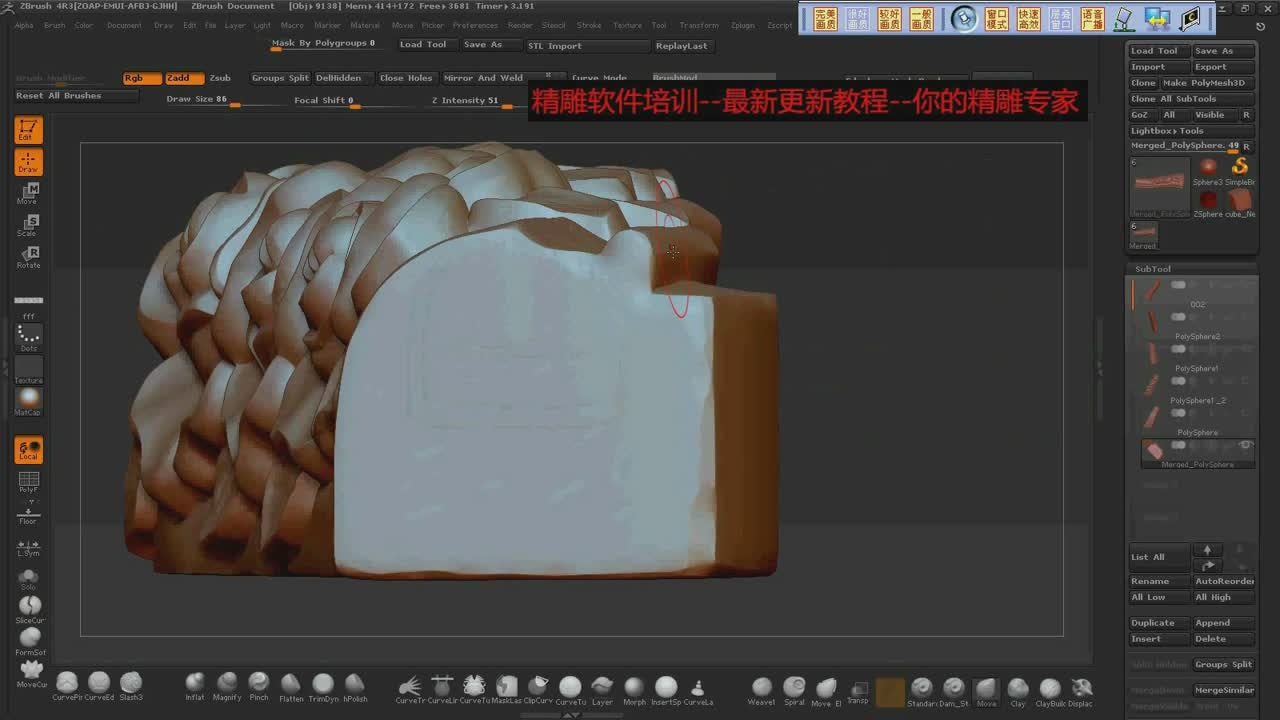Select the ClayBuildup brush
Screen dimensions: 1280x720
click(1050, 691)
